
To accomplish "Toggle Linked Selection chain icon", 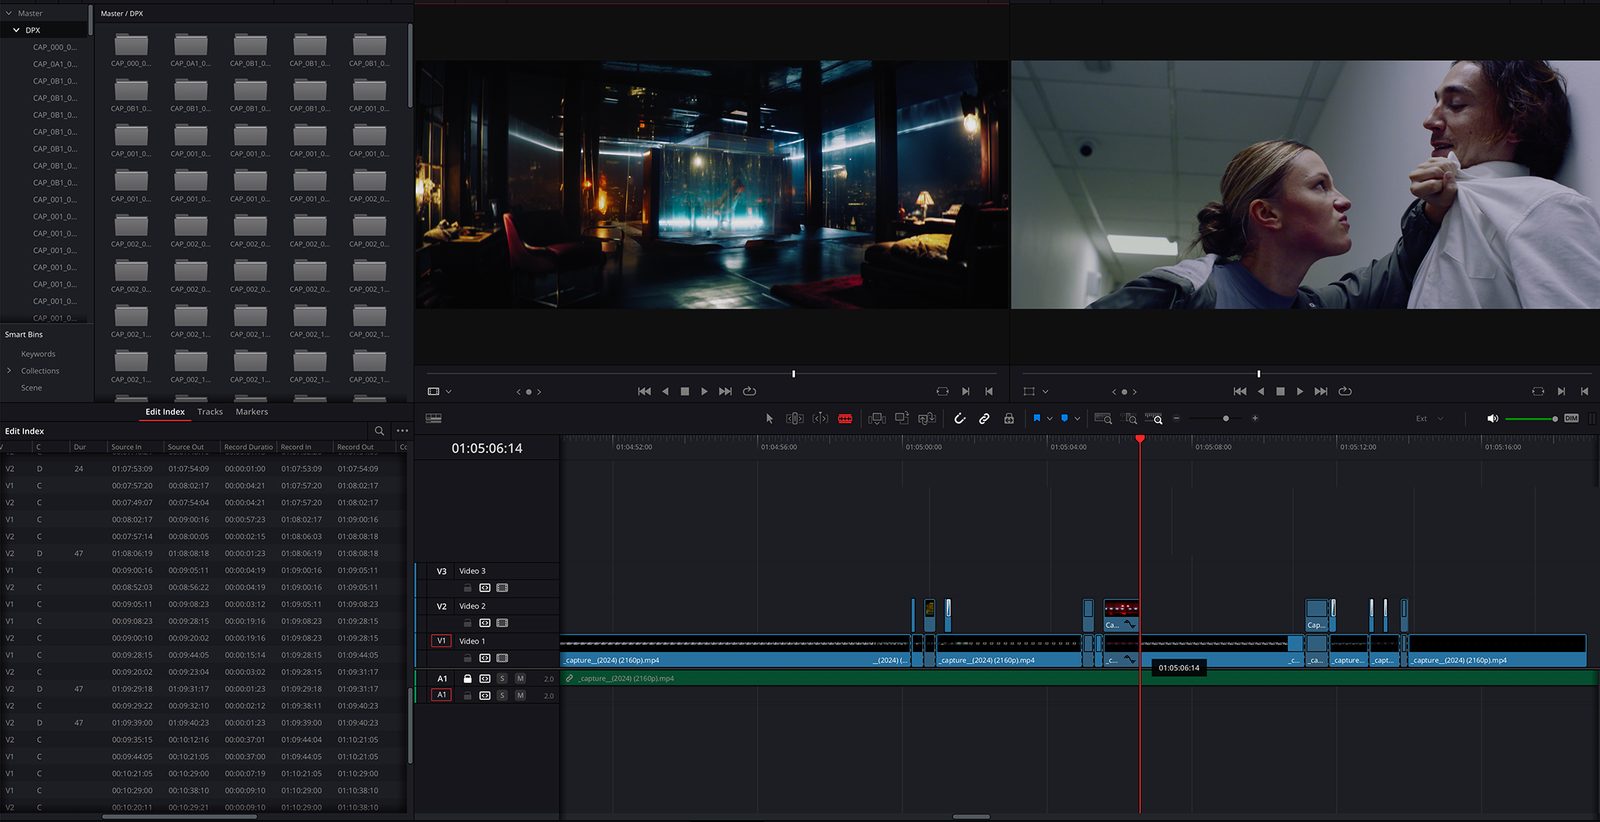I will pos(984,419).
